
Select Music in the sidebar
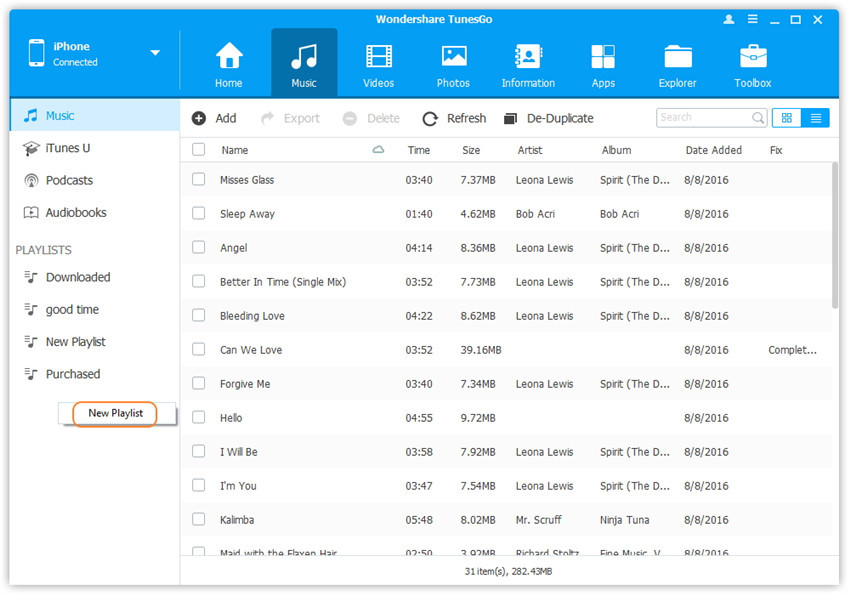[x=95, y=115]
